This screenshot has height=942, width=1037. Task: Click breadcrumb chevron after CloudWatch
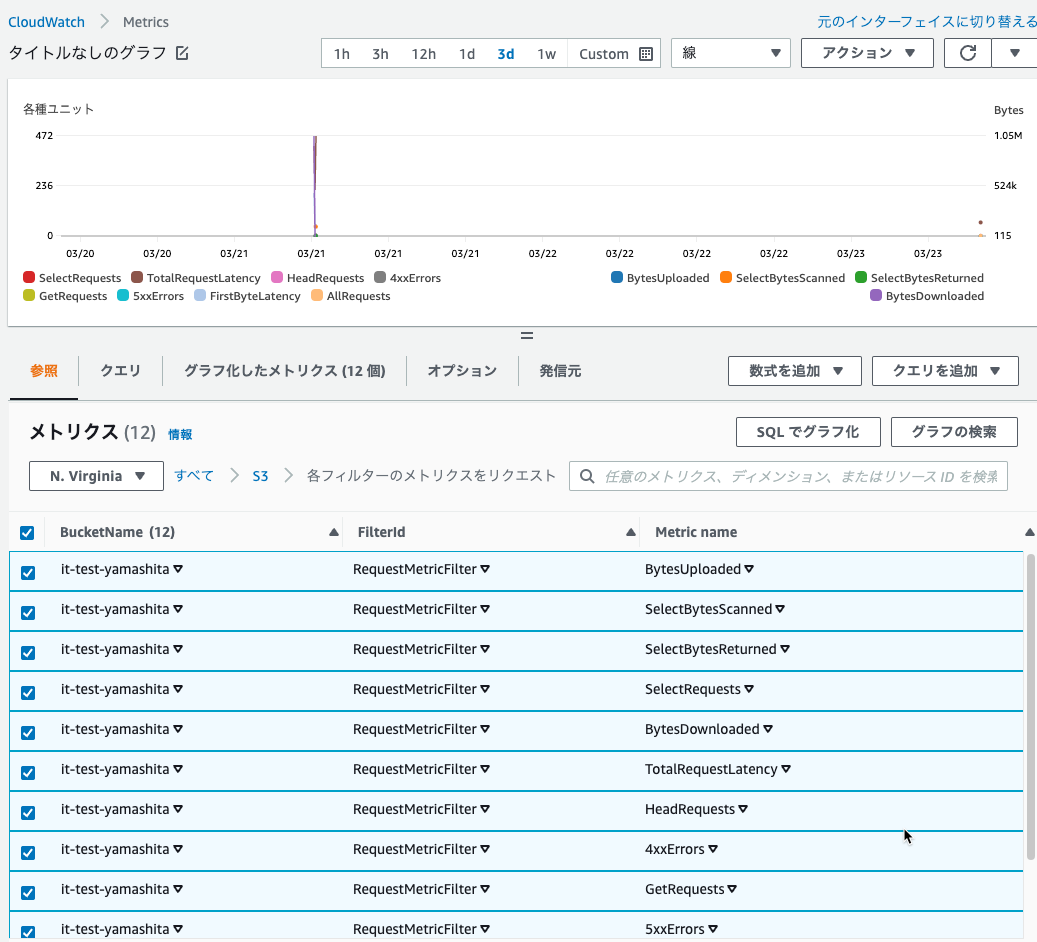[x=104, y=22]
